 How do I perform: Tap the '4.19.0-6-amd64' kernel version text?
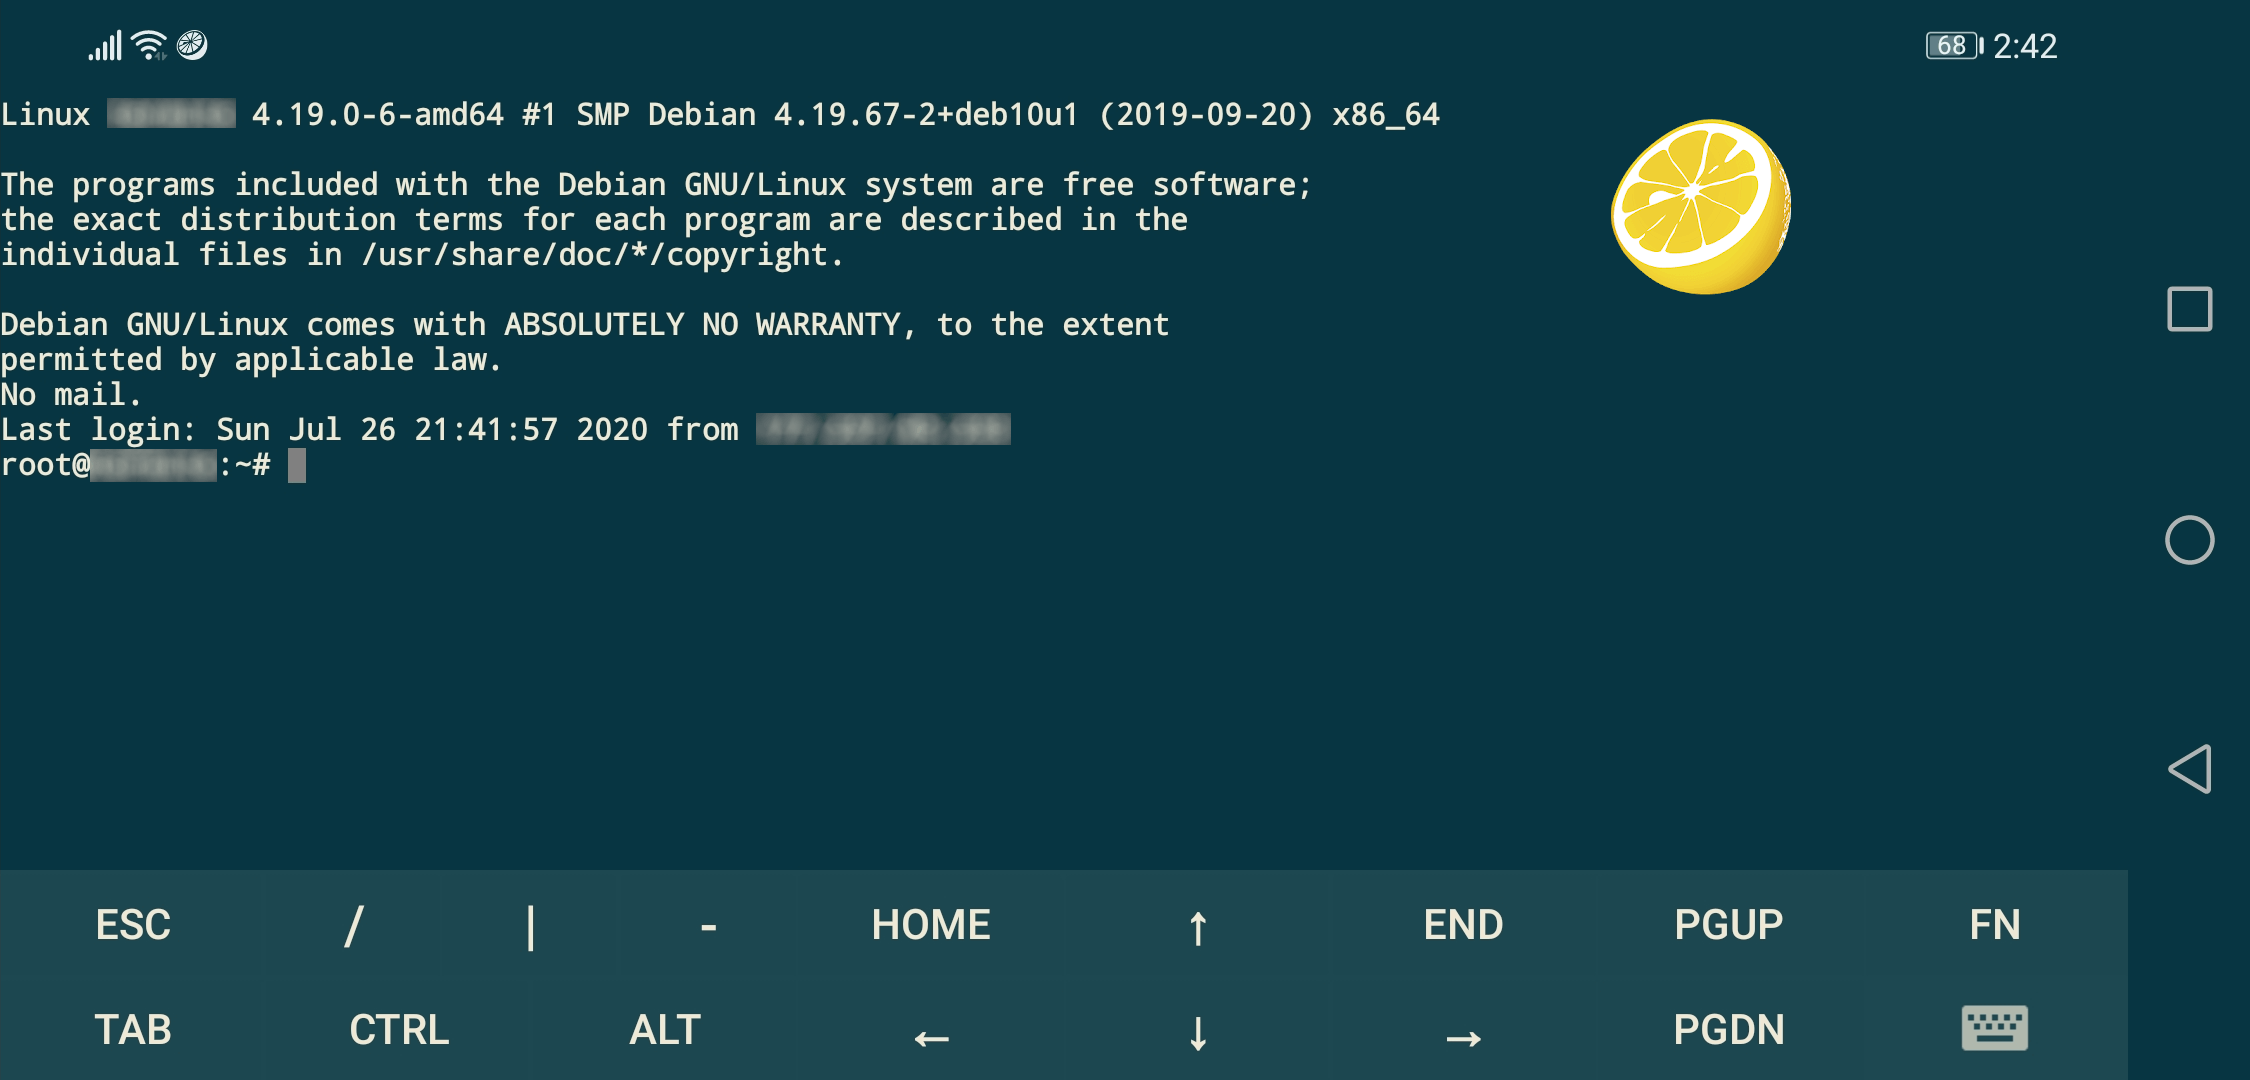(378, 114)
